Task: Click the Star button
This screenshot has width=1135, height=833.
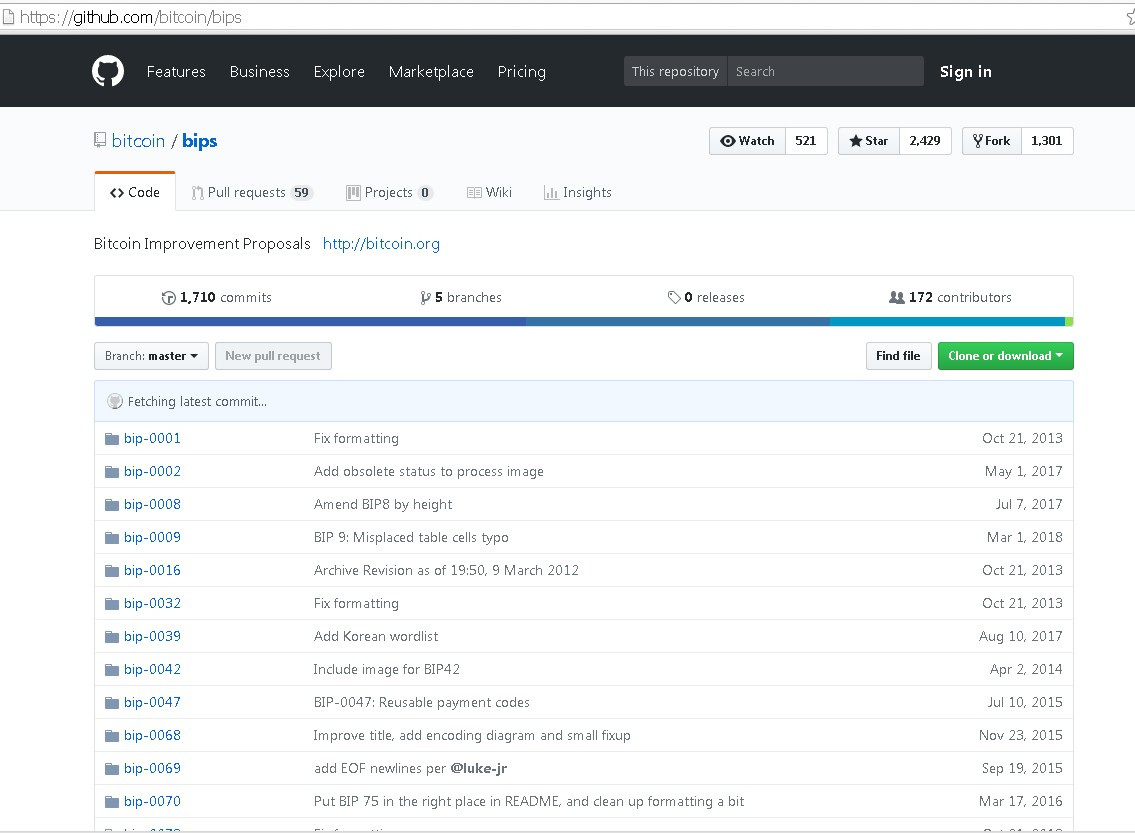Action: click(869, 141)
